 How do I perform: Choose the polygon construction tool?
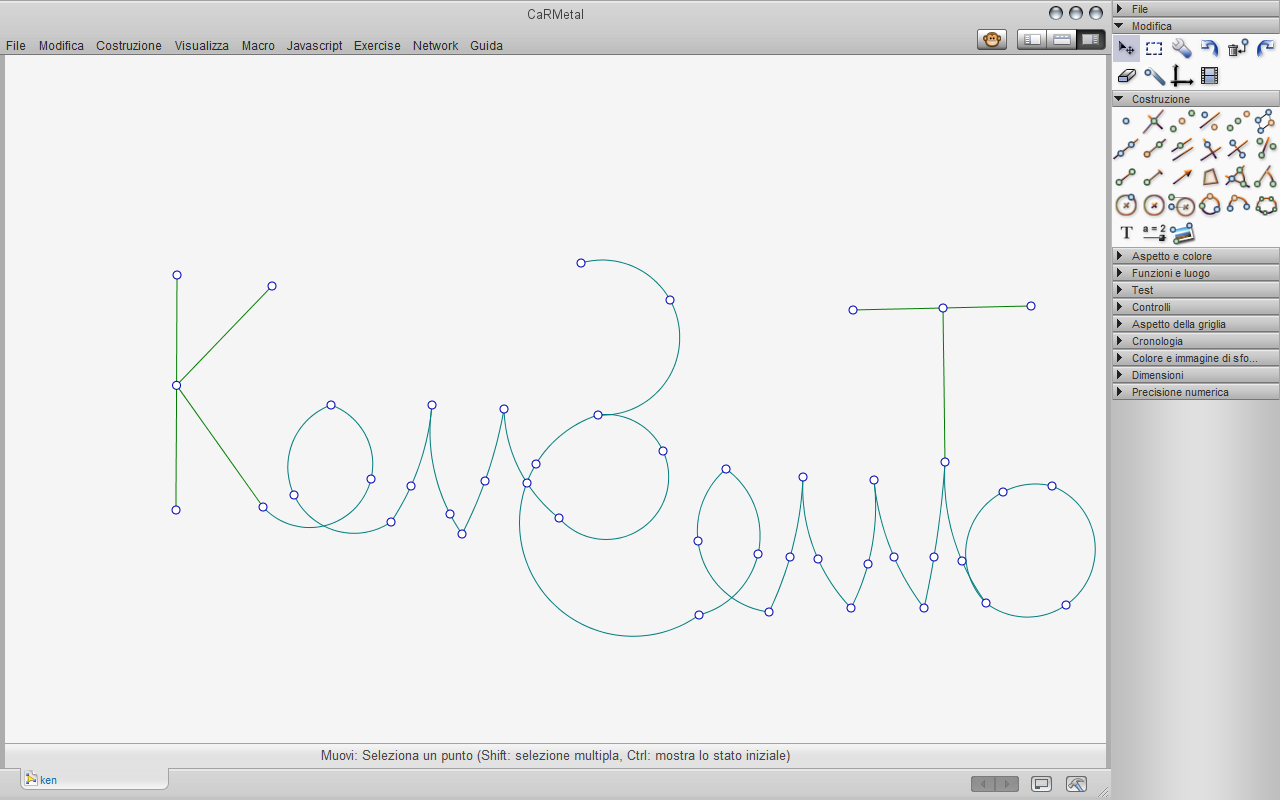(x=1212, y=175)
